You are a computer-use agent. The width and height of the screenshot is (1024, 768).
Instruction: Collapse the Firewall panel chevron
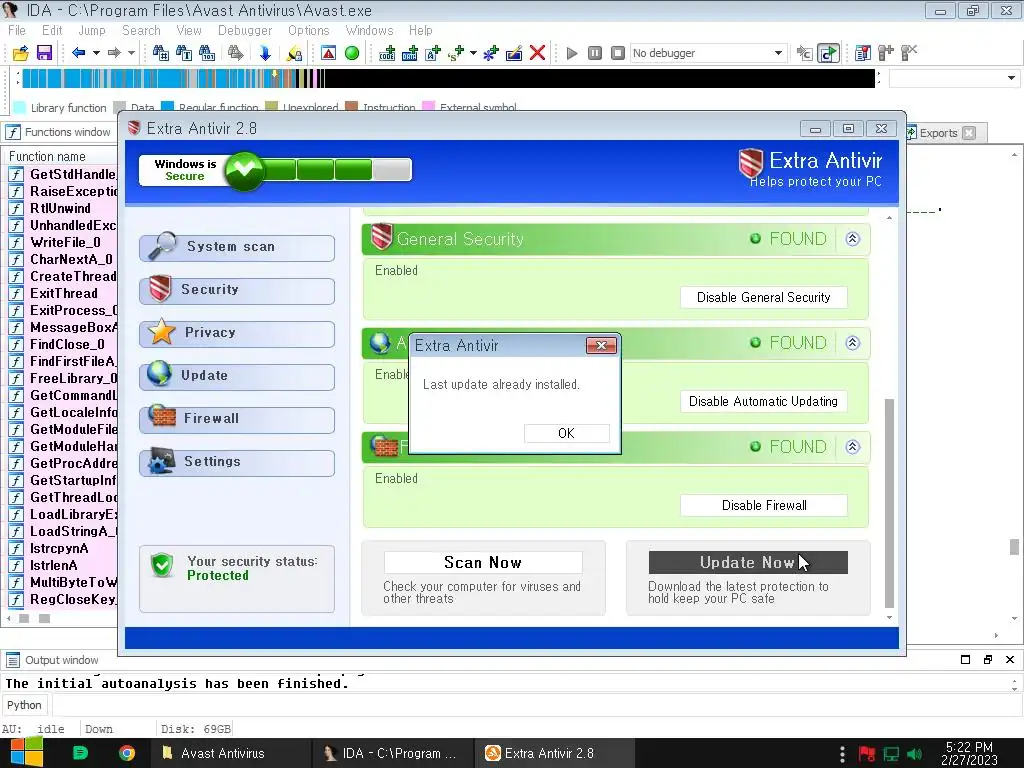pos(852,447)
